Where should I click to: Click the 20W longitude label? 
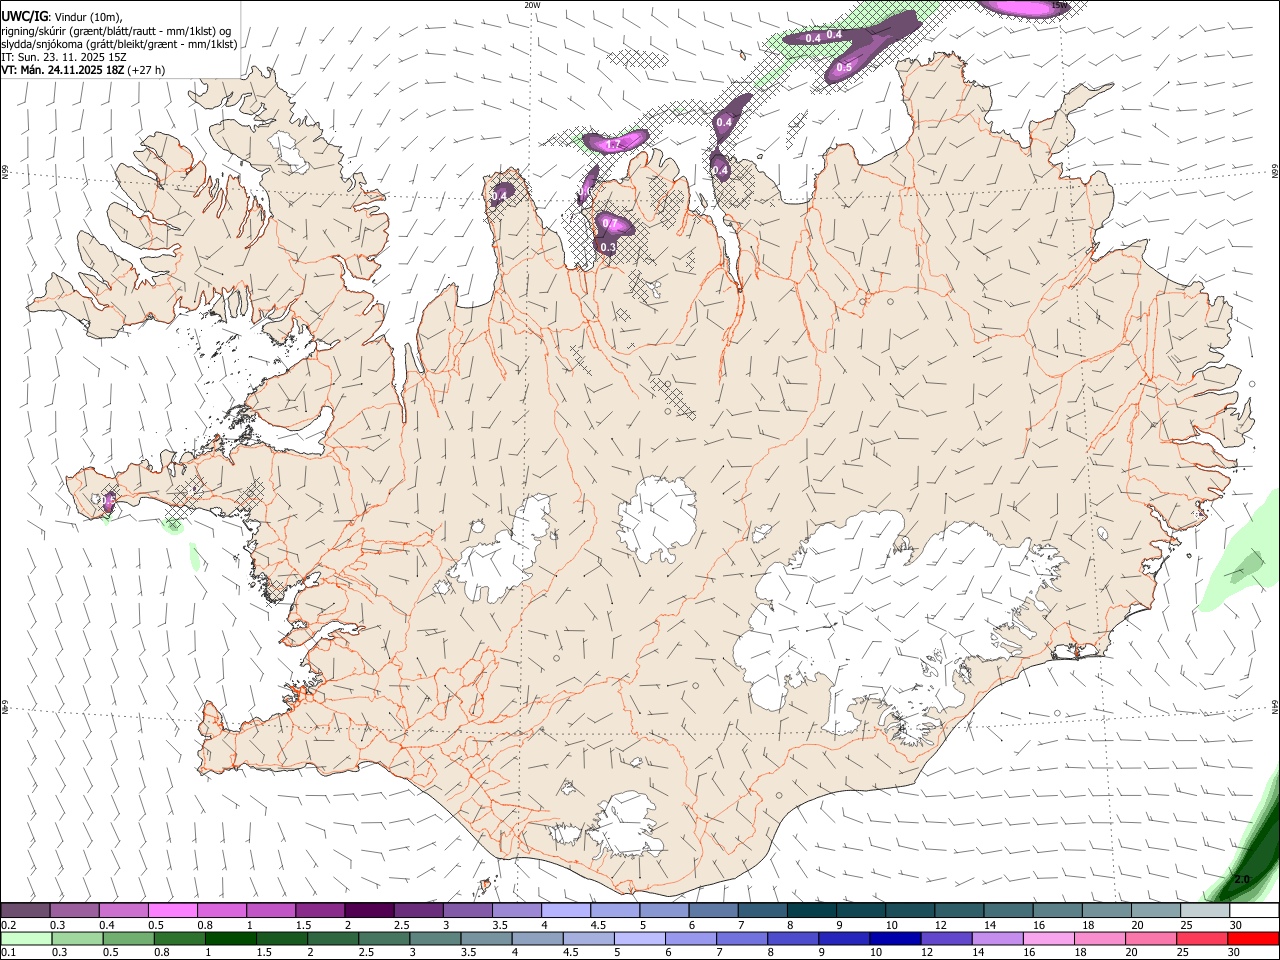tap(532, 5)
